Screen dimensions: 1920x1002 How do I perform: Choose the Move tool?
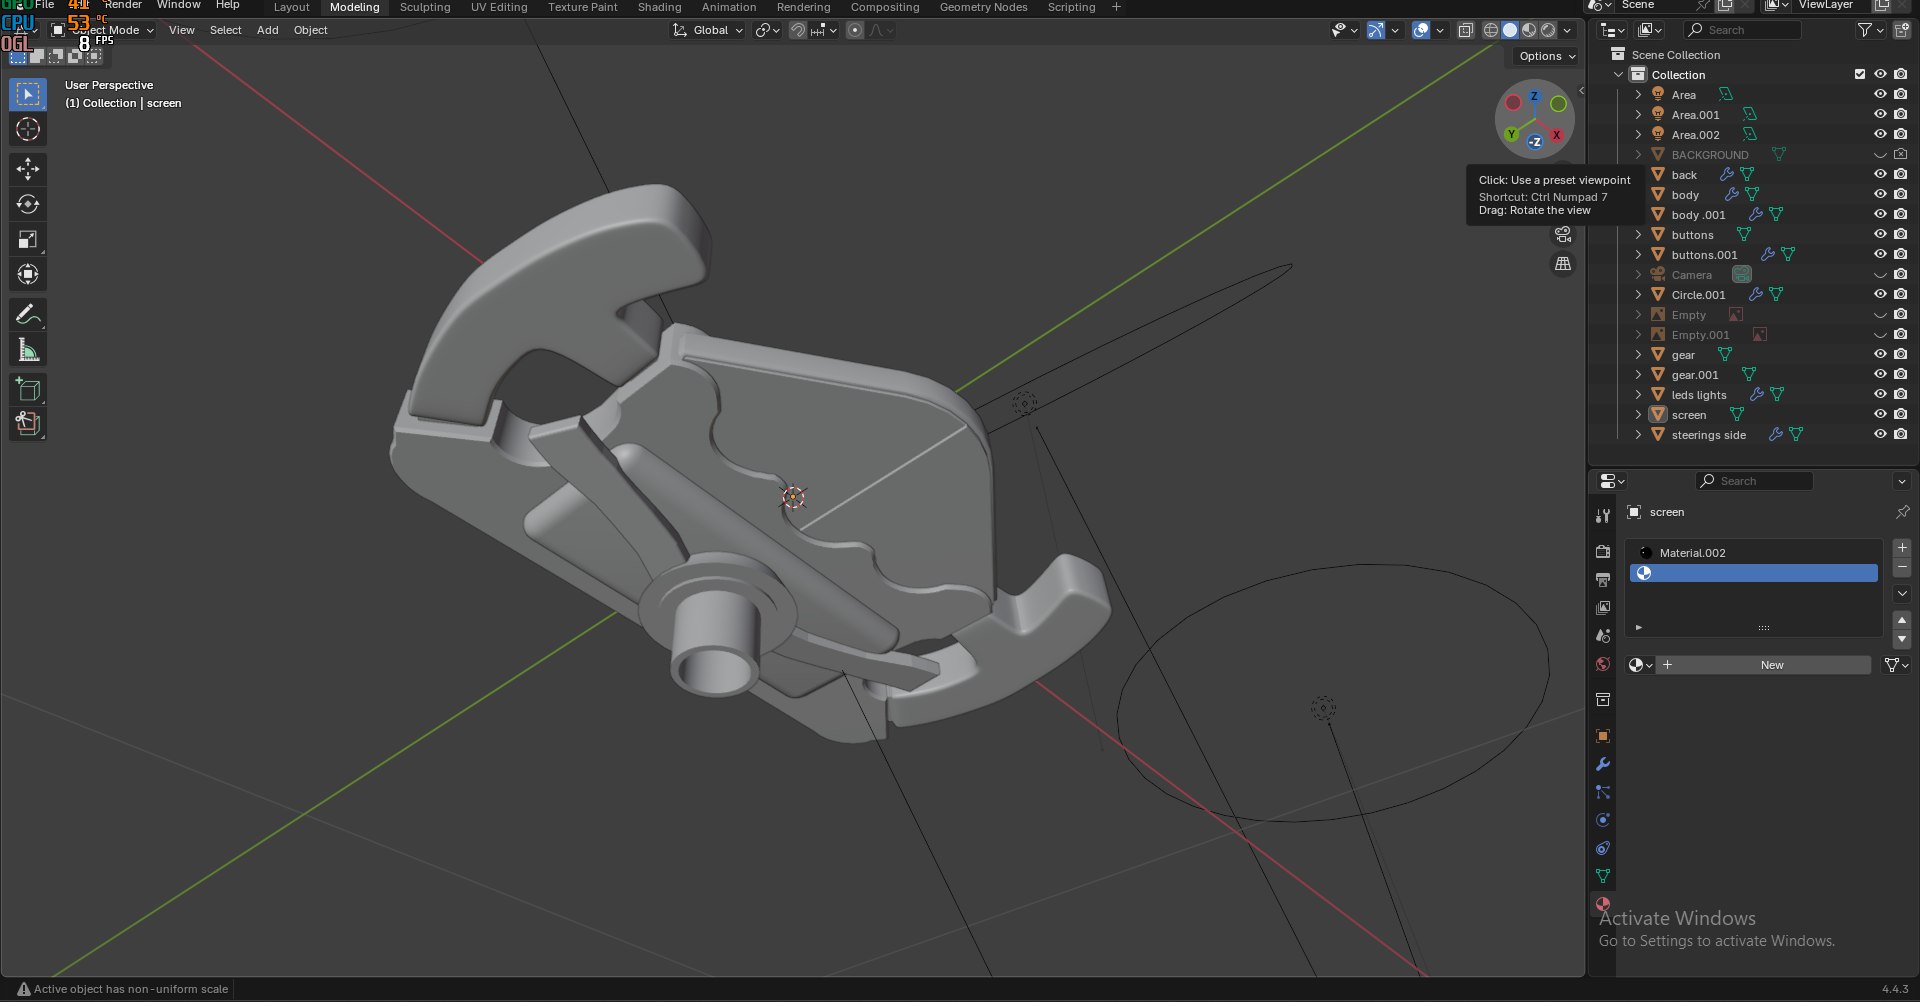coord(28,169)
